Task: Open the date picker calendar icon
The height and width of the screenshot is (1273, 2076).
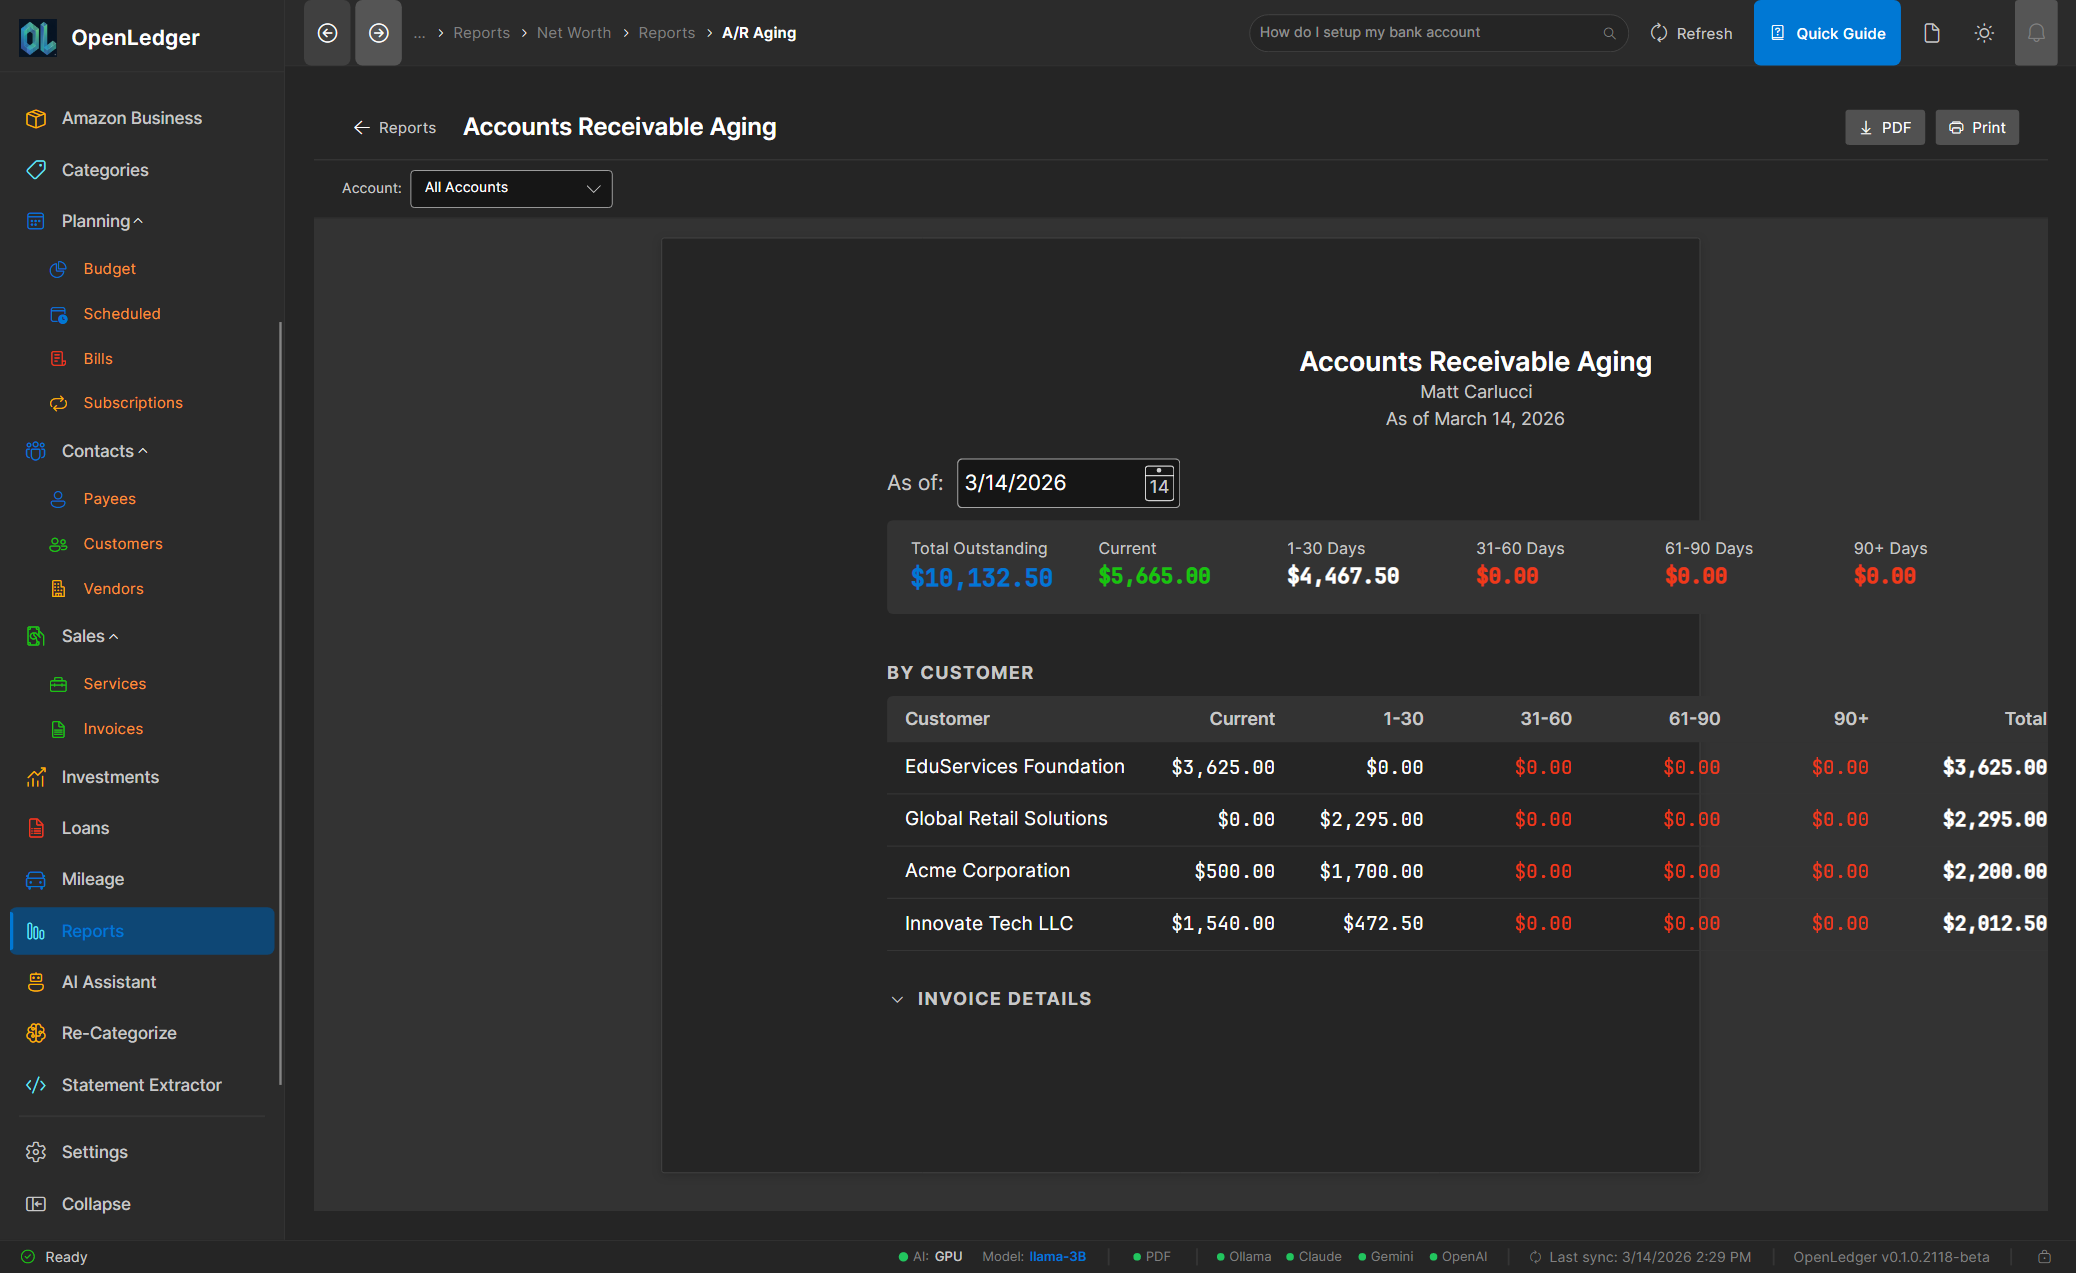Action: (x=1157, y=484)
